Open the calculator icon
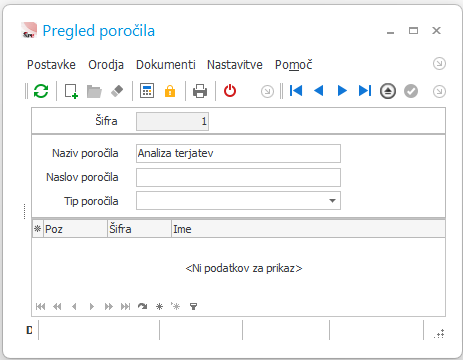 coord(147,91)
